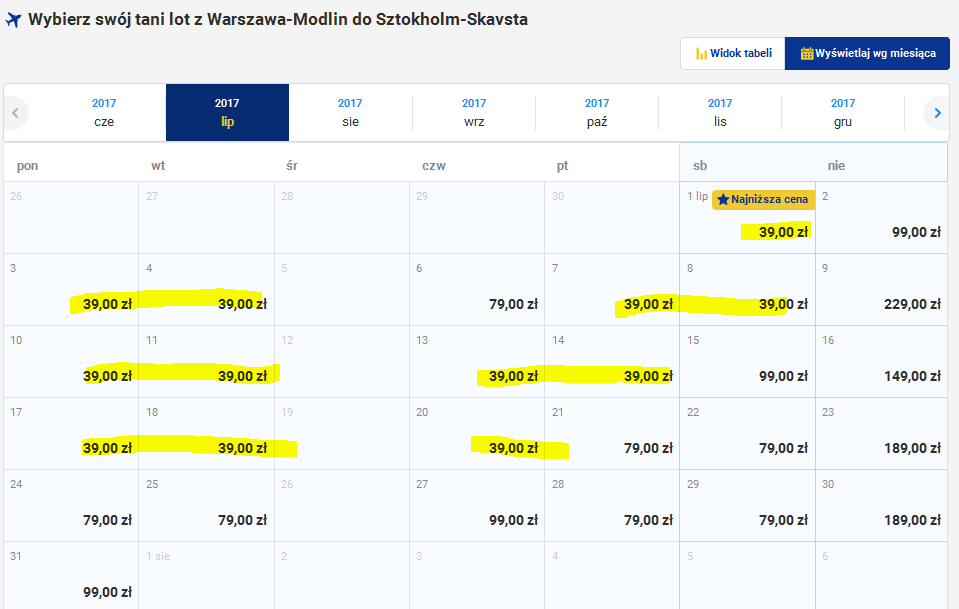The height and width of the screenshot is (609, 959).
Task: Select July 31 fare of 99,00 zł
Action: tap(71, 575)
